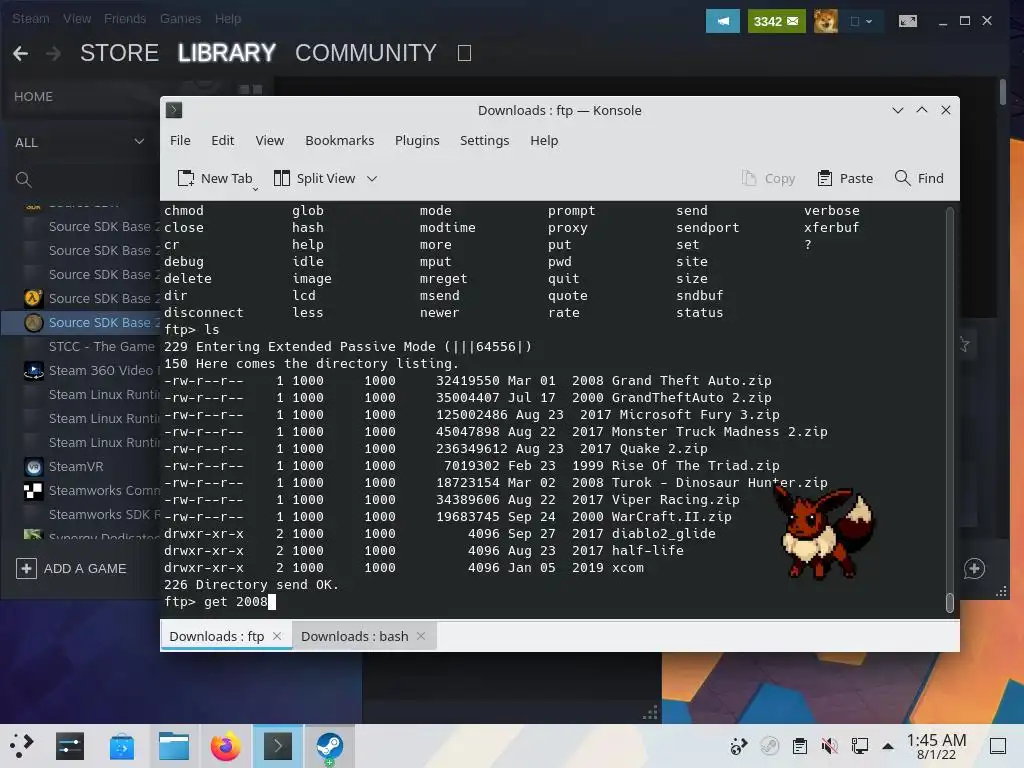
Task: Open the Steam announcements megaphone icon
Action: pyautogui.click(x=722, y=21)
